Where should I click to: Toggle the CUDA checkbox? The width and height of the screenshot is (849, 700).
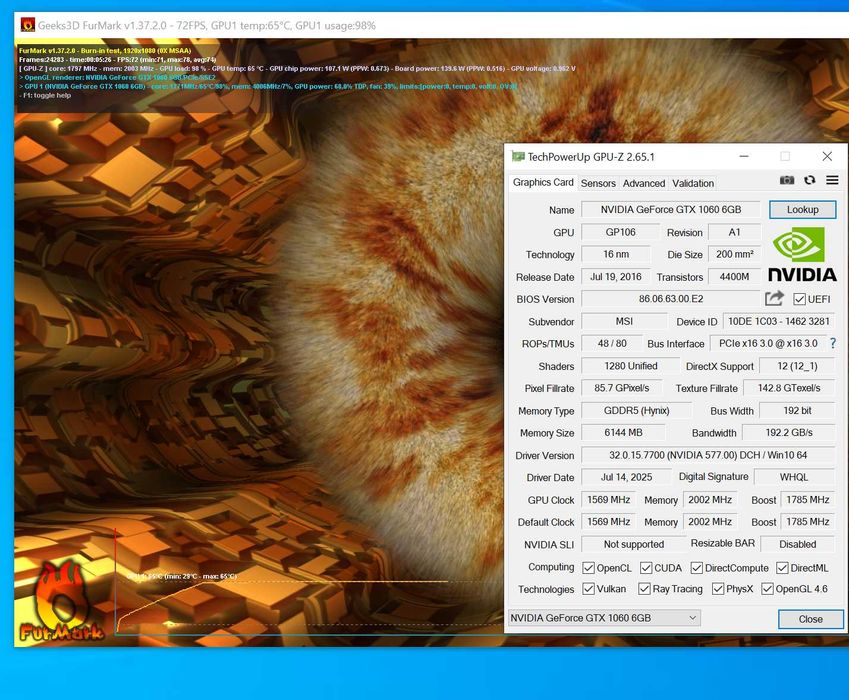coord(645,568)
